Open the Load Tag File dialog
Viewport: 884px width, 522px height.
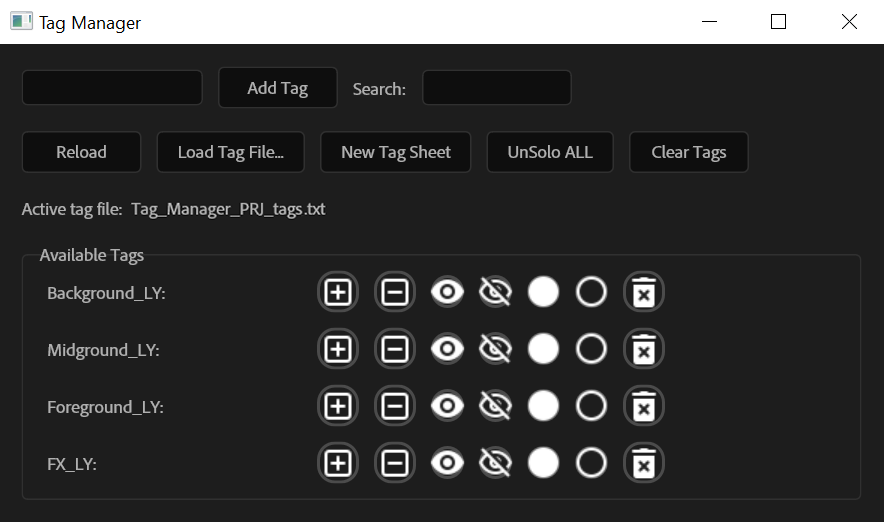coord(231,152)
